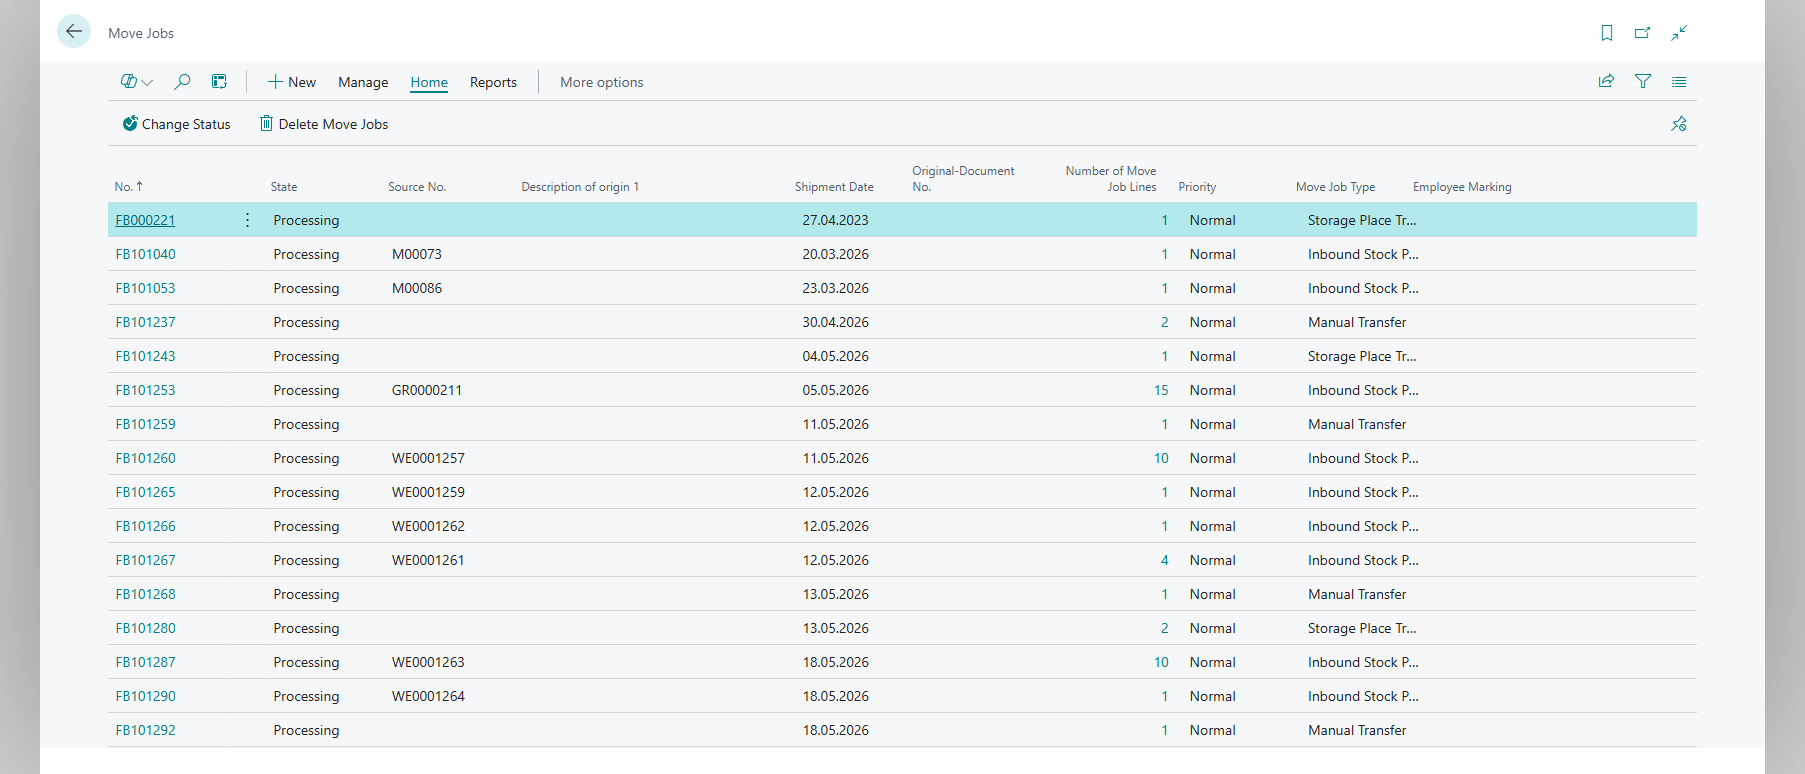Click Delete Move Jobs action
Screen dimensions: 1805x774
click(324, 124)
